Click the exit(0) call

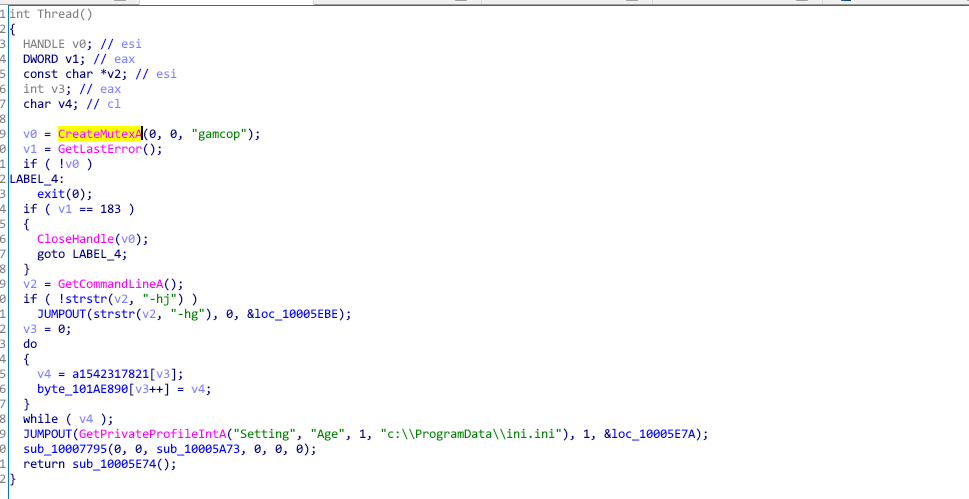tap(62, 194)
